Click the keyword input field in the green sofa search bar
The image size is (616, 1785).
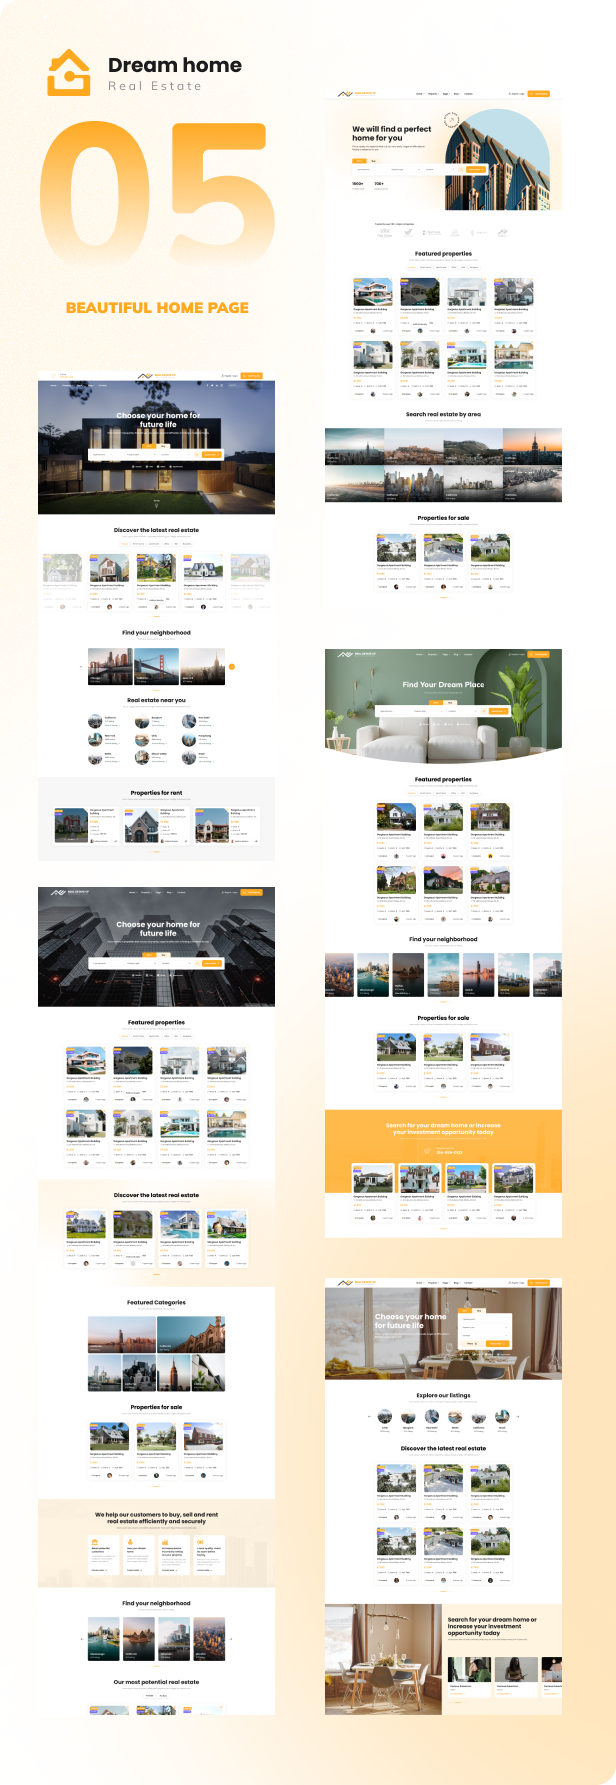point(392,711)
